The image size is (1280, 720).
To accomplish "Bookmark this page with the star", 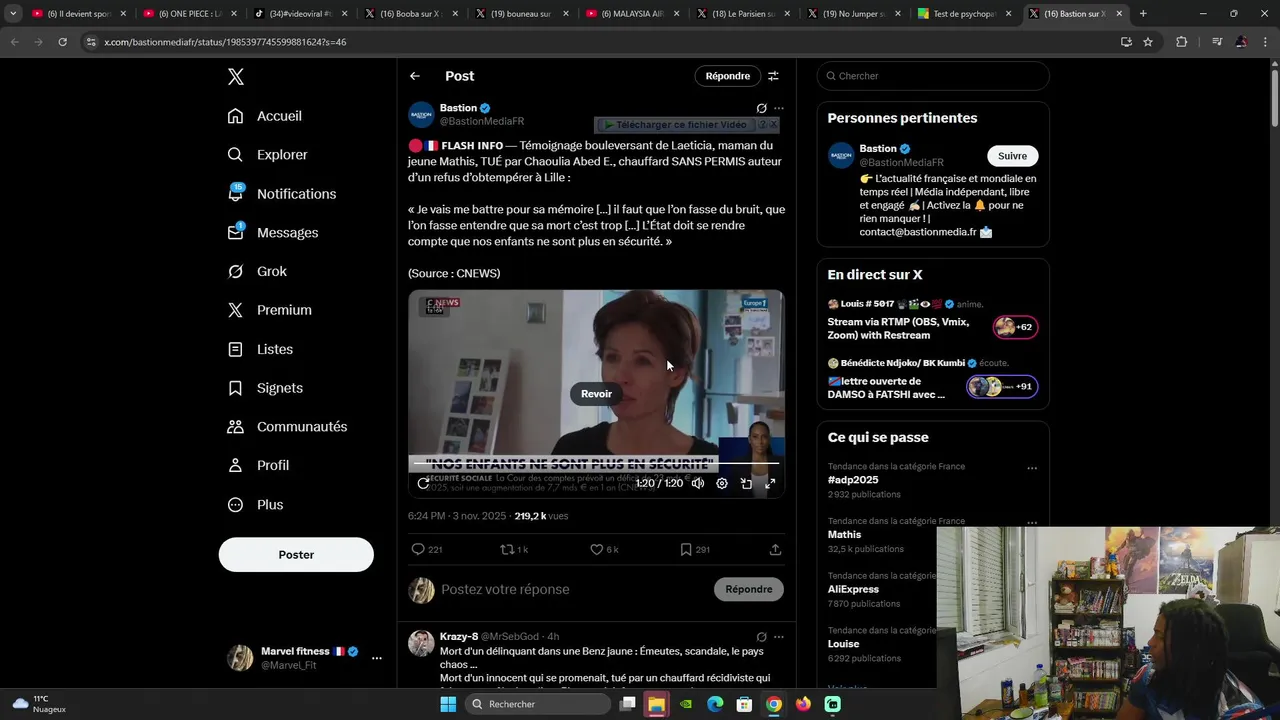I will coord(1148,42).
